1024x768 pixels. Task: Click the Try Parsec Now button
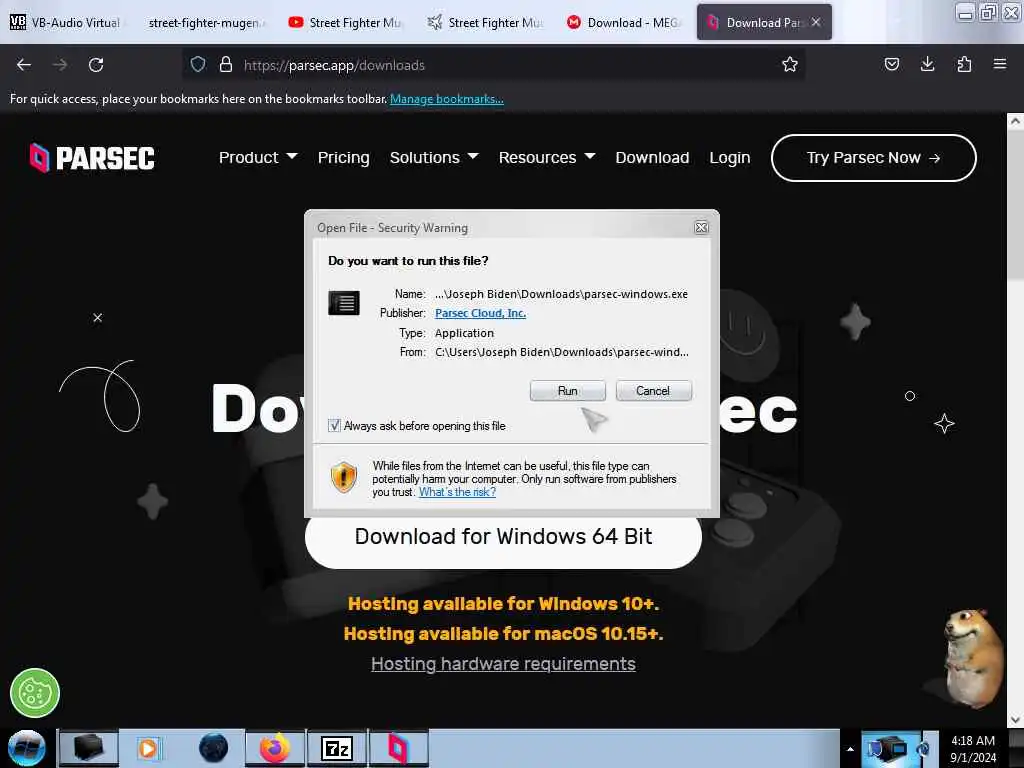tap(874, 158)
